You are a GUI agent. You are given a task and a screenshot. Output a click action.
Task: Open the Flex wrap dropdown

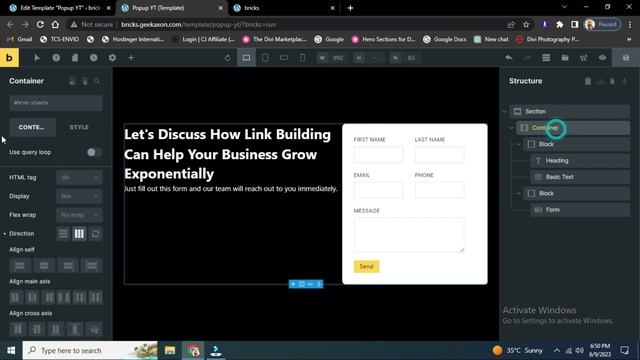tap(79, 215)
